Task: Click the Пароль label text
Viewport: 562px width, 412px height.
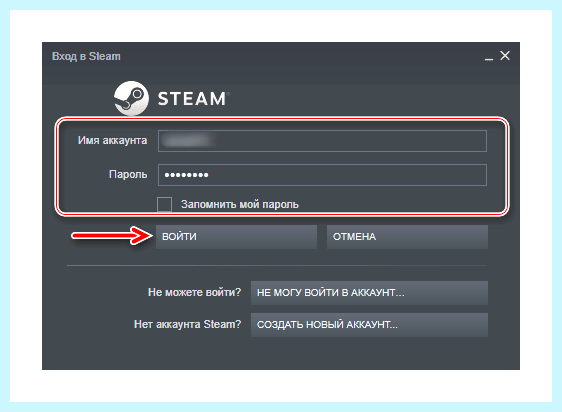Action: point(128,174)
